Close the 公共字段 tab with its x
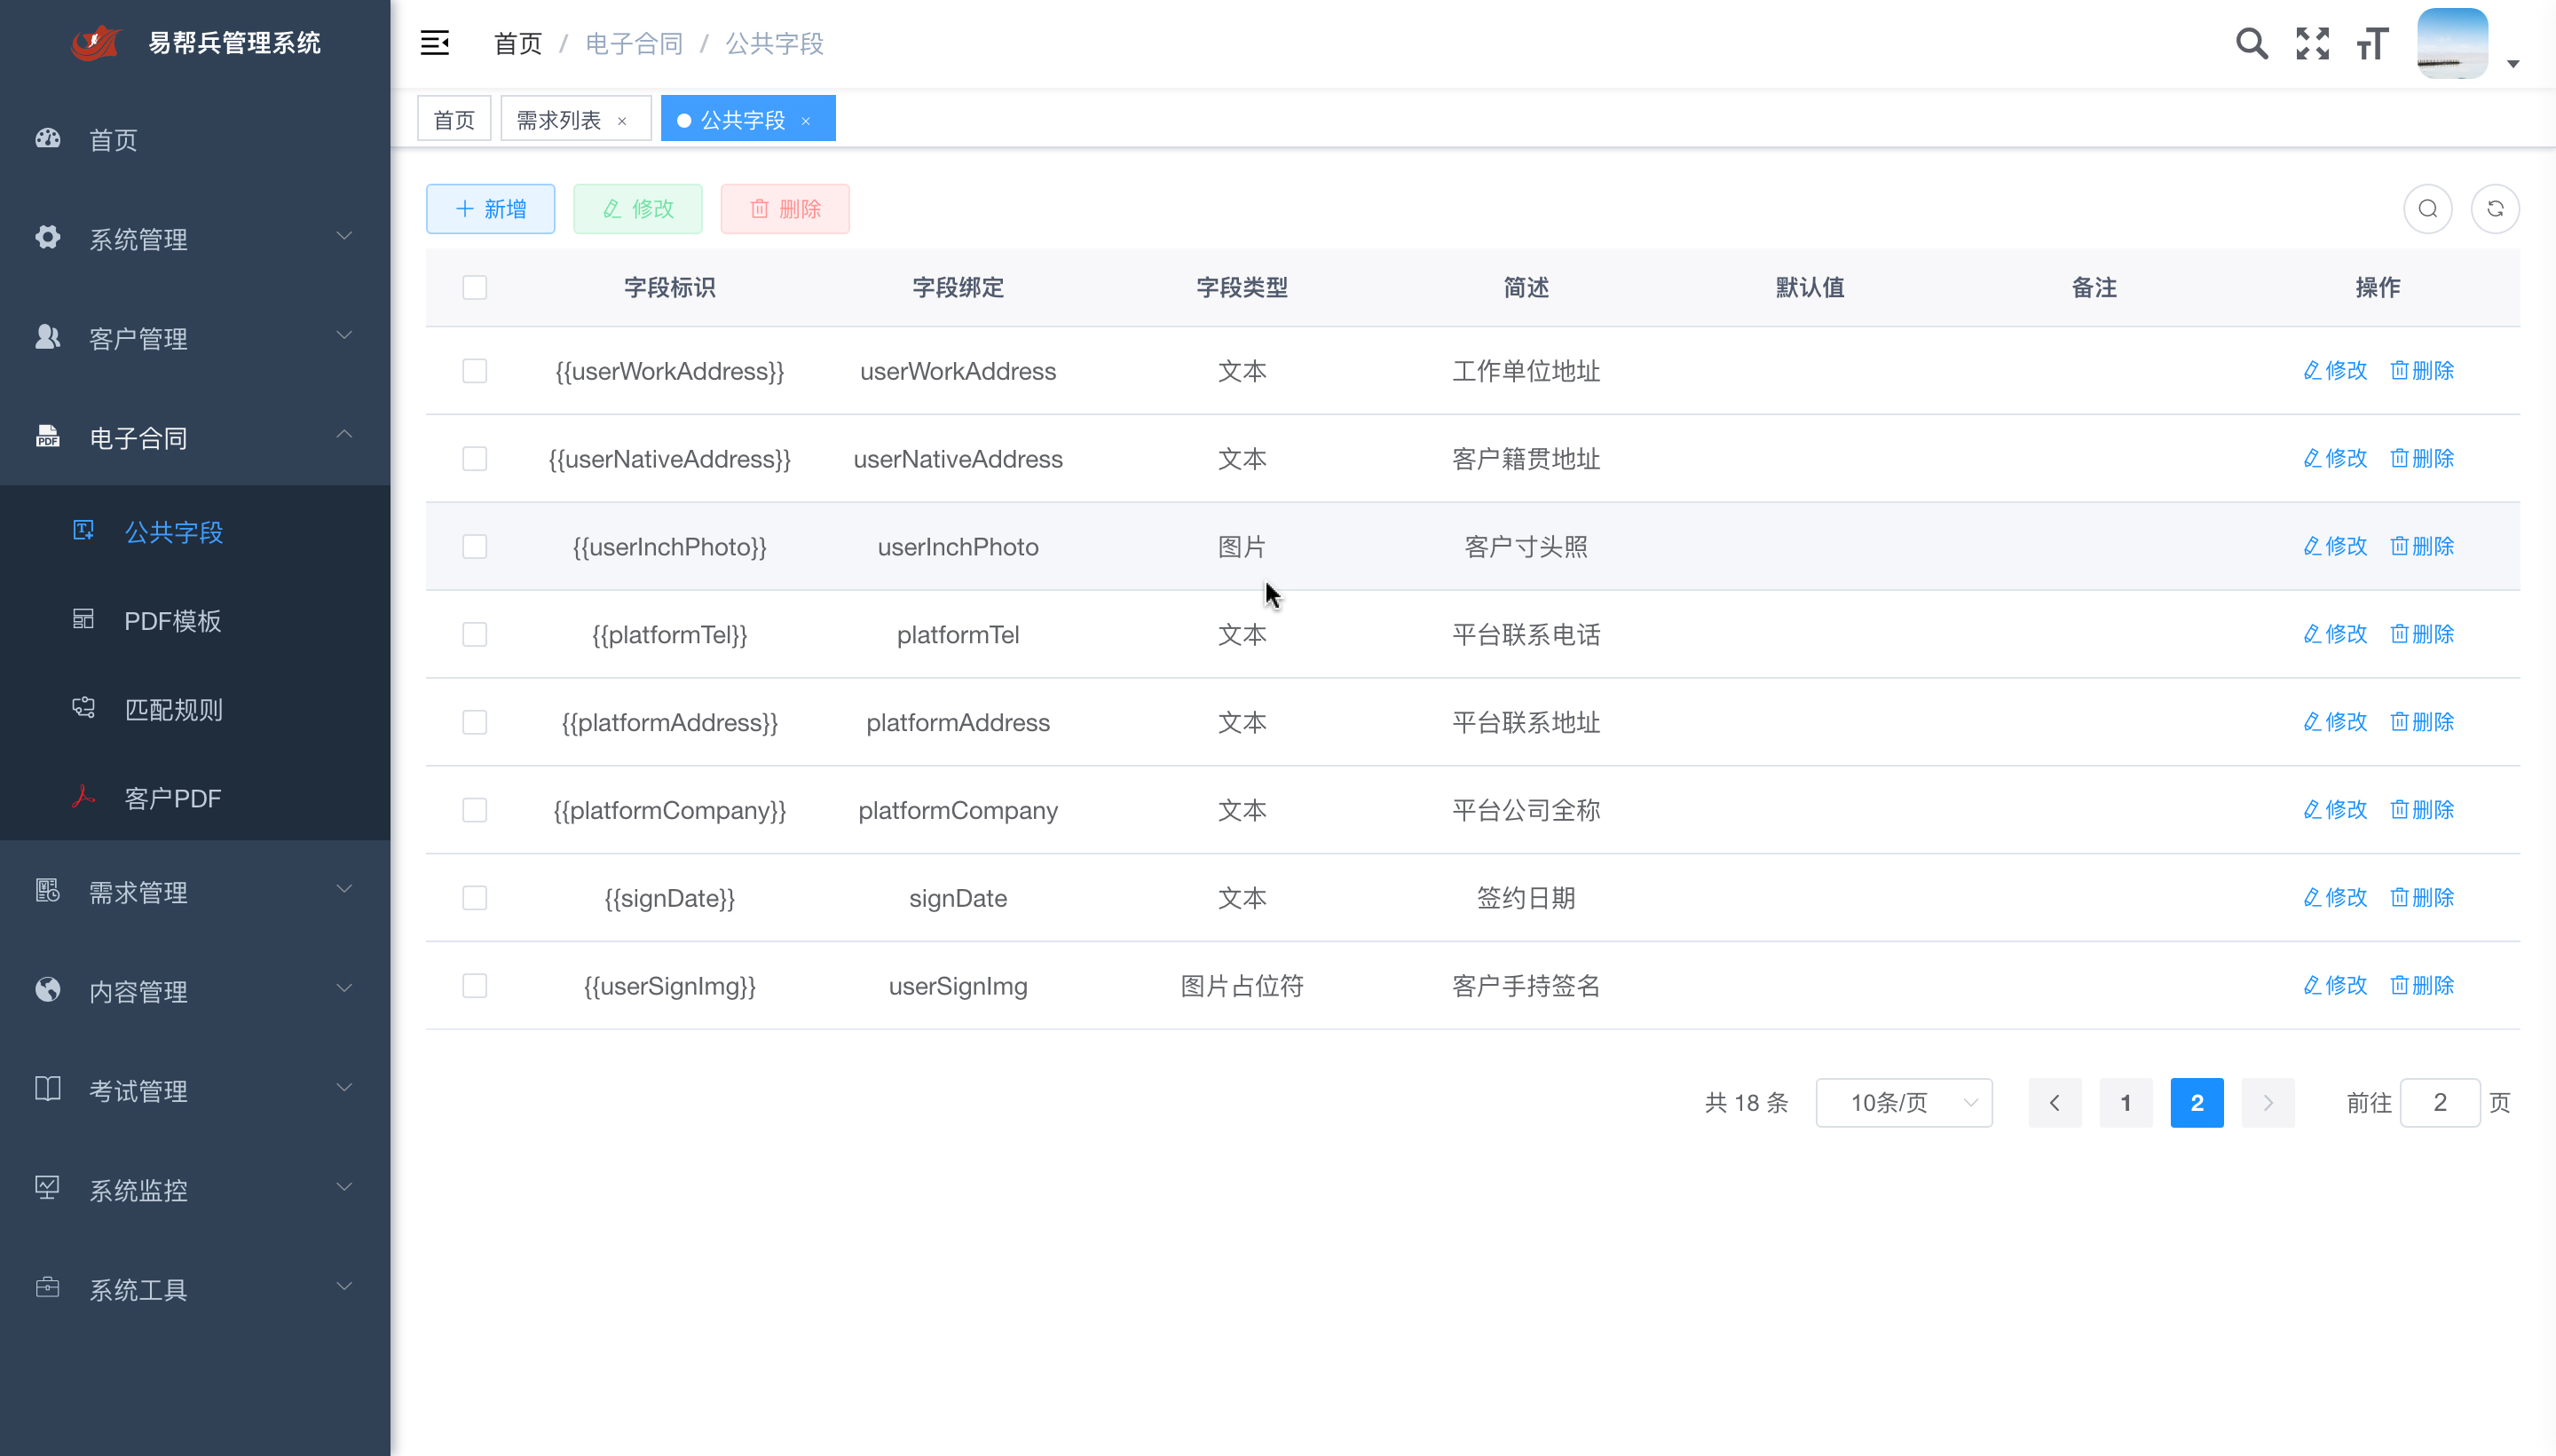 (806, 121)
